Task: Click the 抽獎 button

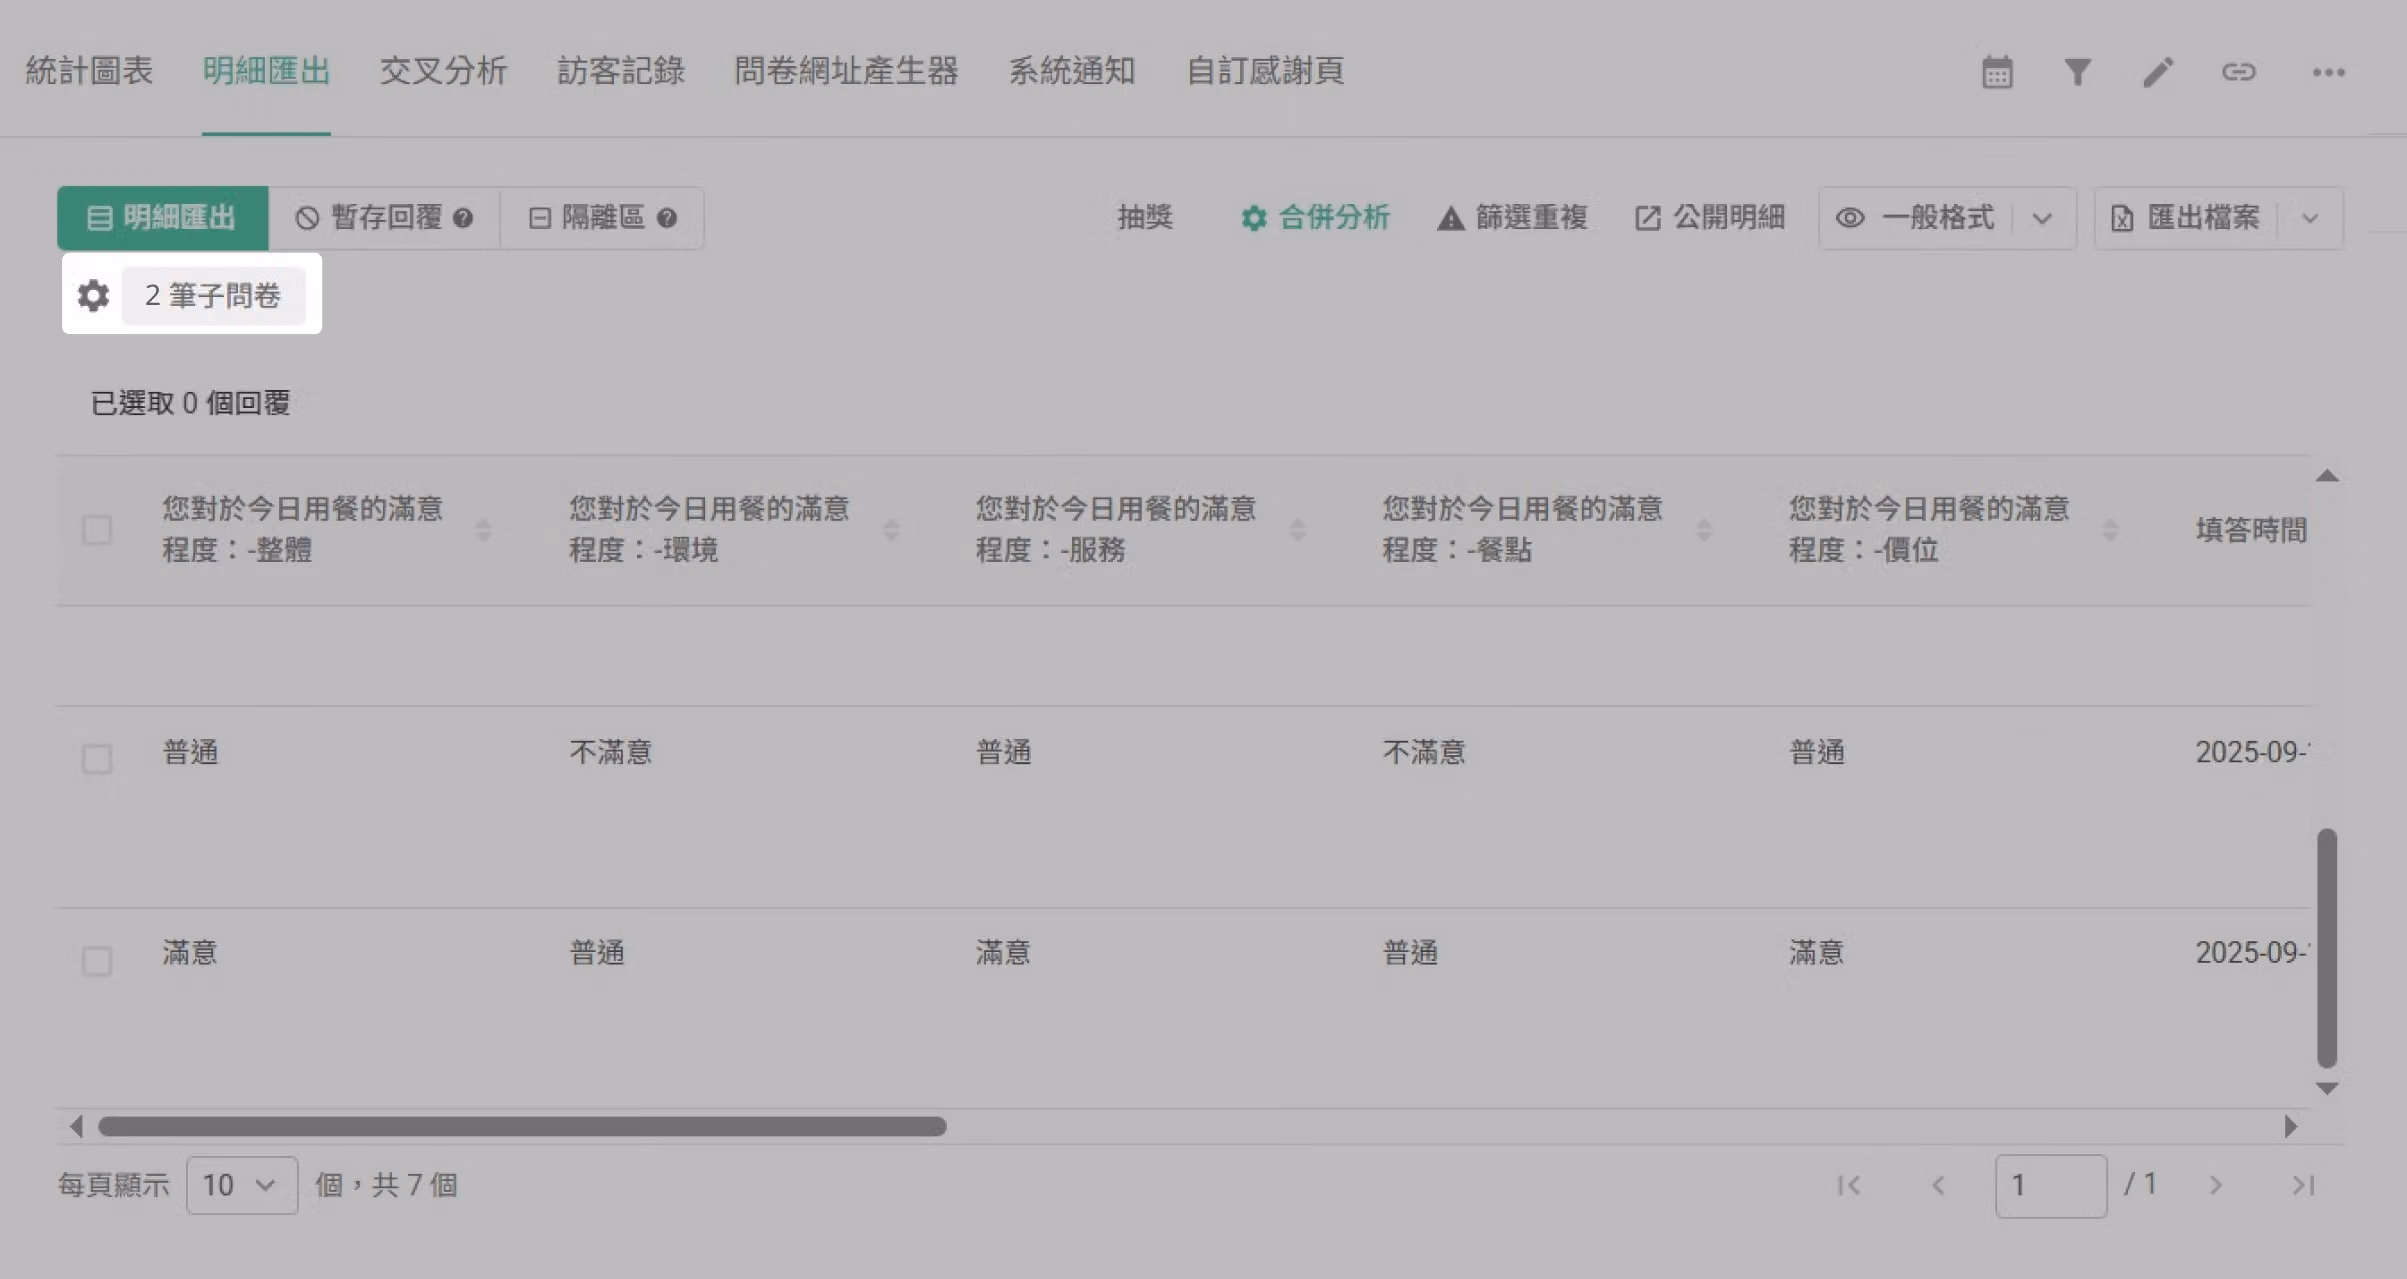Action: click(1145, 218)
